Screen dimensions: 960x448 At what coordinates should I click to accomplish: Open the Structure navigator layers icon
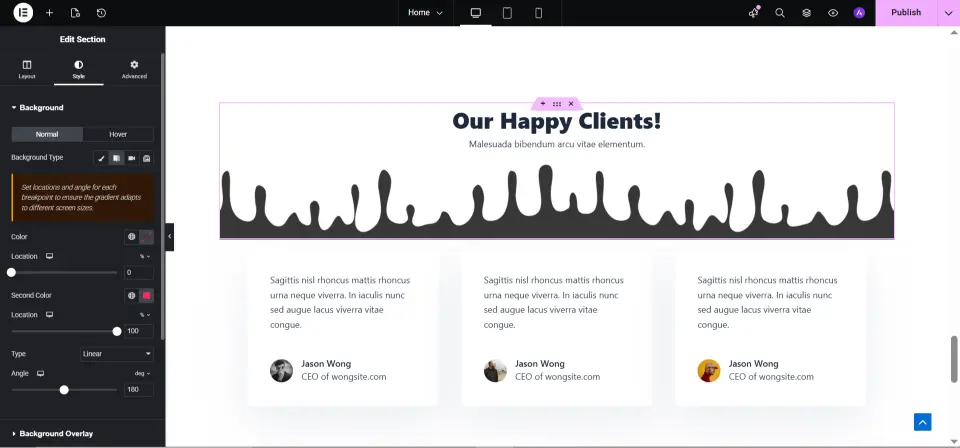[806, 13]
